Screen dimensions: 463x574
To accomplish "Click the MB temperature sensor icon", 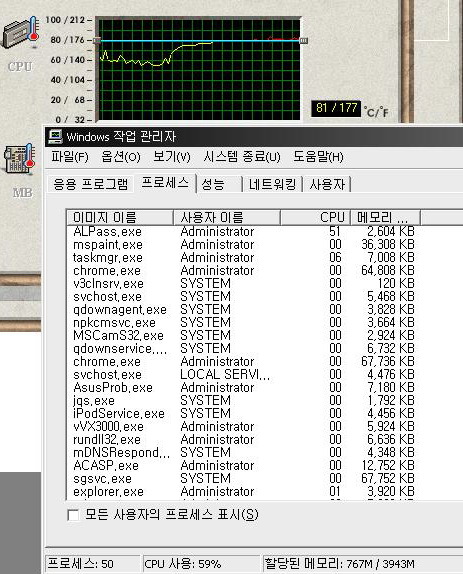I will (x=19, y=160).
